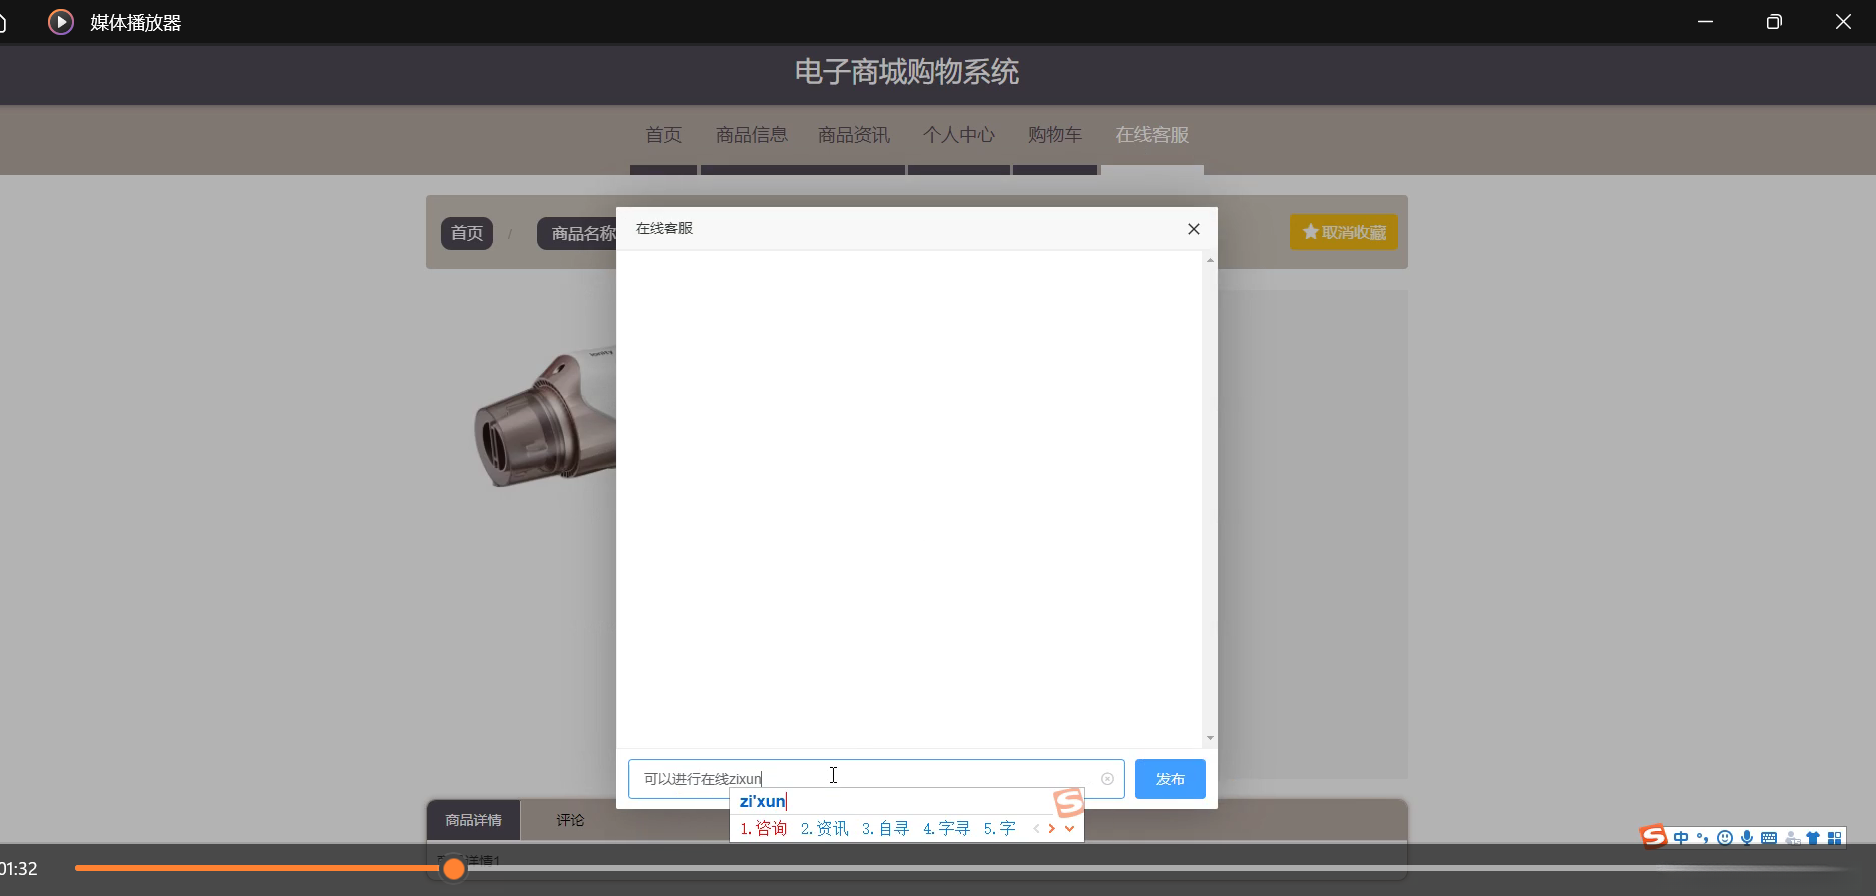Viewport: 1876px width, 896px height.
Task: Select candidate 咨询 from suggestions
Action: pos(764,828)
